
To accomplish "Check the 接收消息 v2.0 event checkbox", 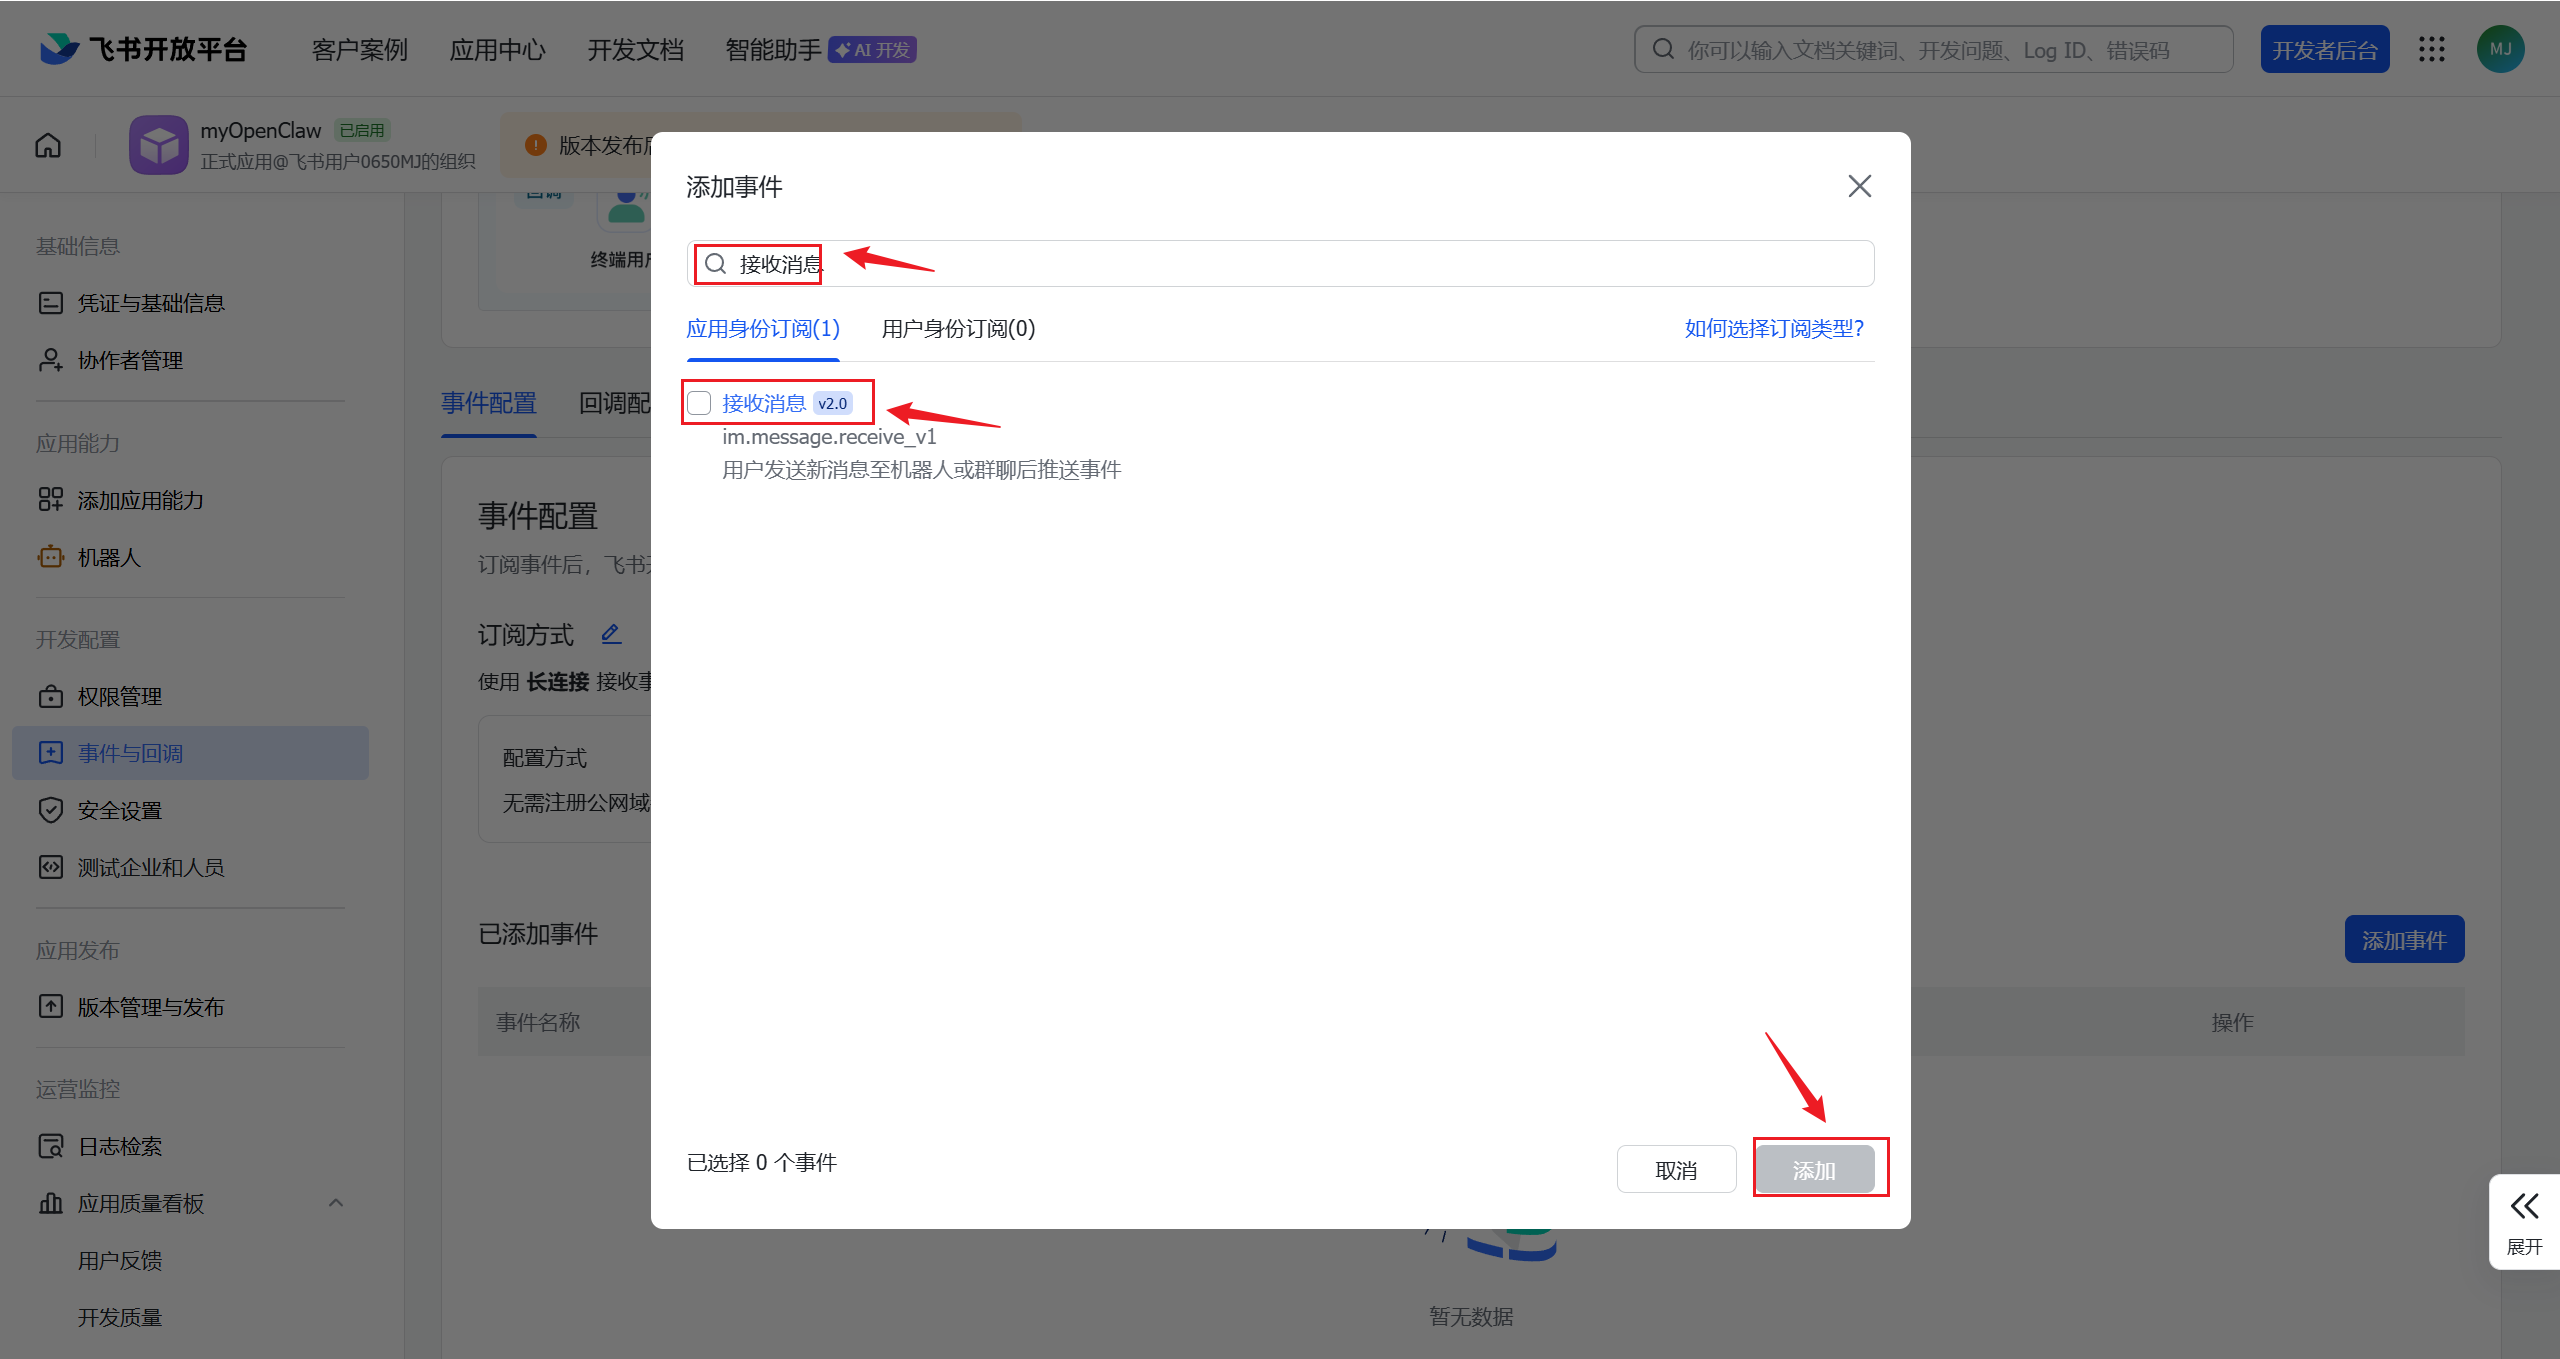I will point(699,403).
